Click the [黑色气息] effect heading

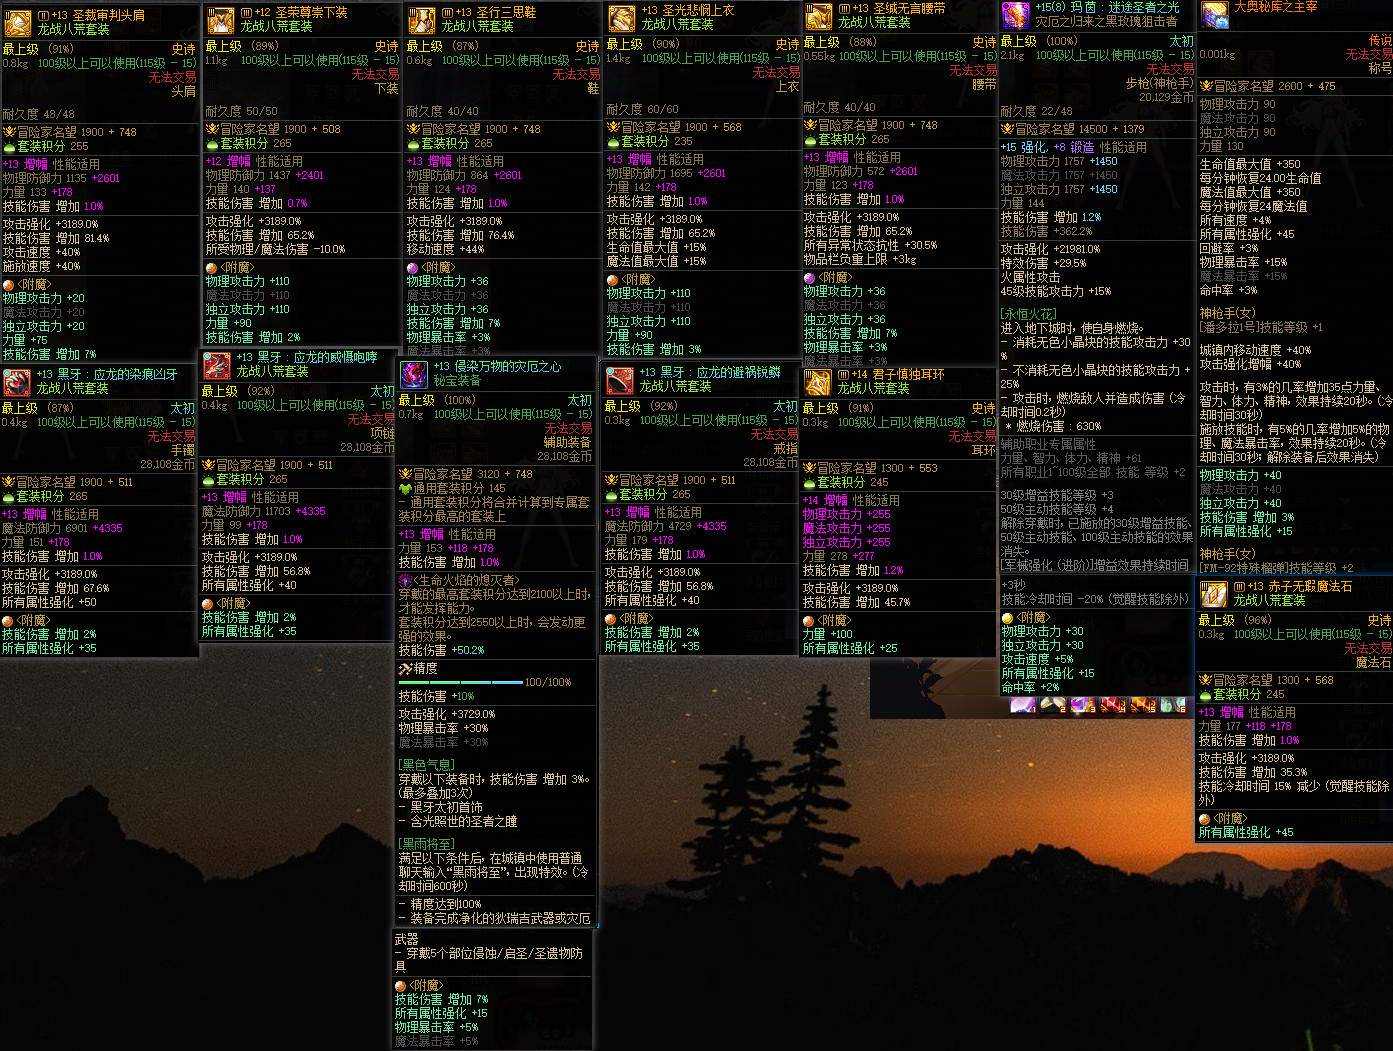click(425, 765)
